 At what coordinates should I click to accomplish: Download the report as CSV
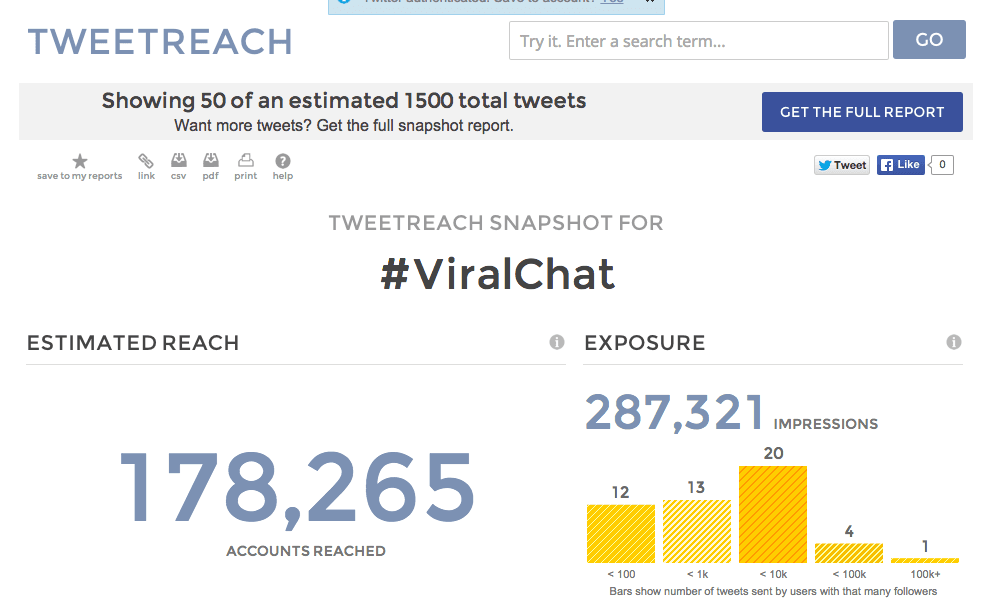coord(179,161)
